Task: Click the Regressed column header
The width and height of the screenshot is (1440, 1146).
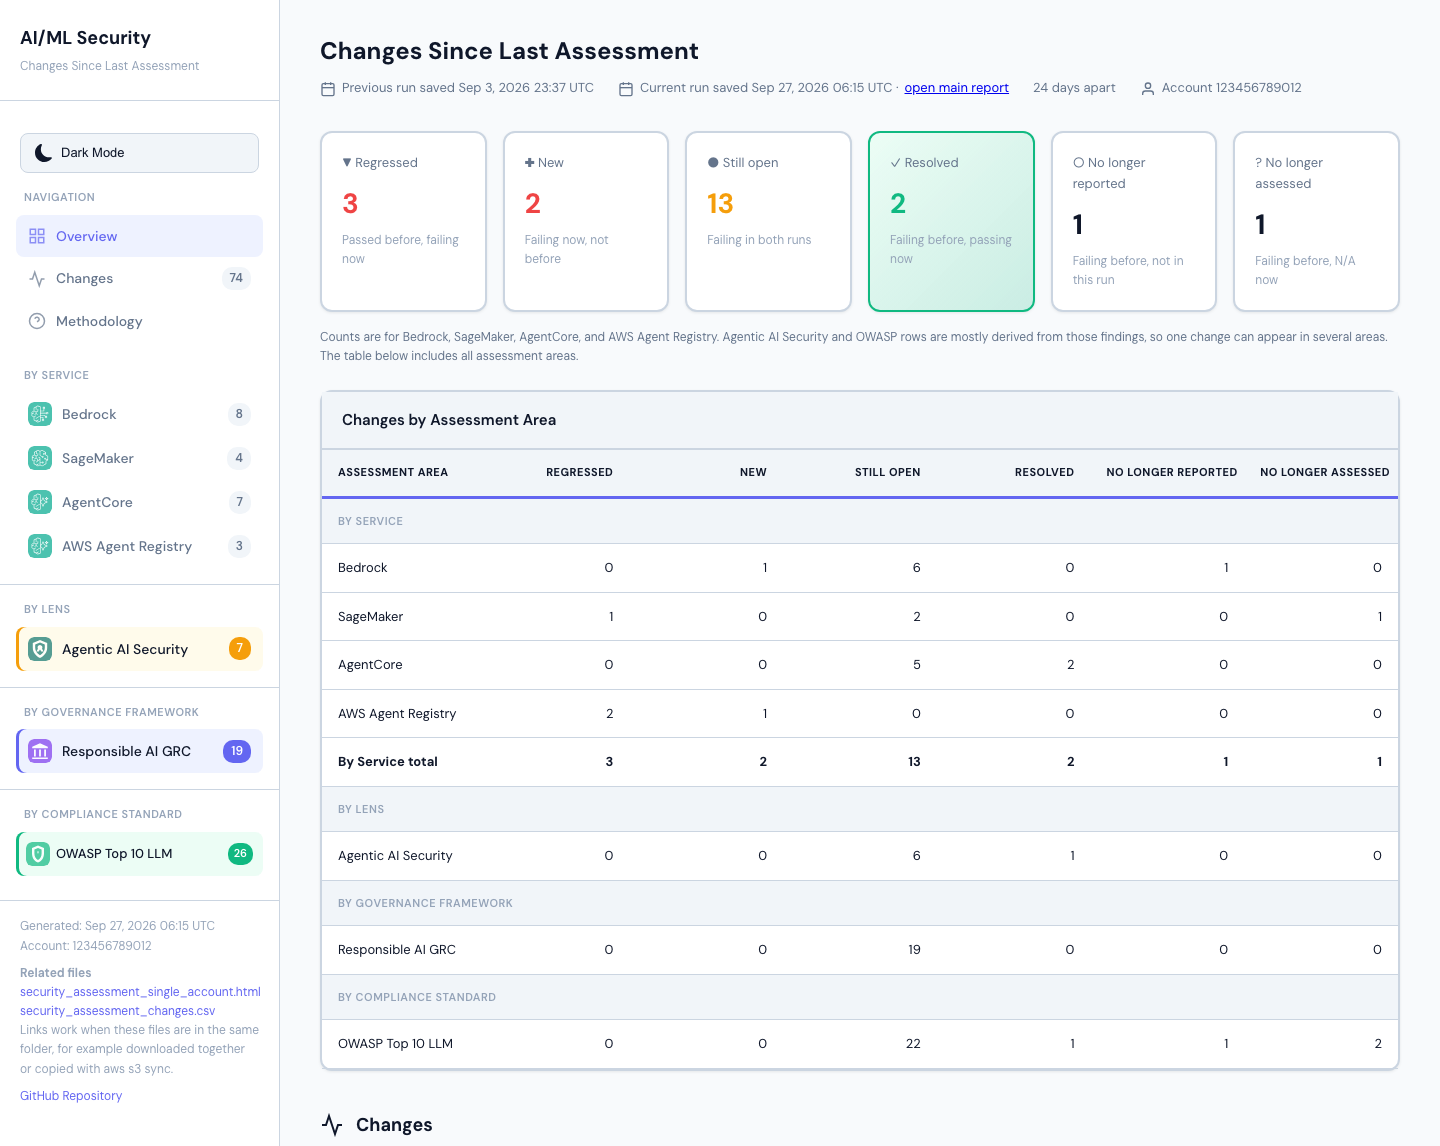Action: tap(579, 472)
